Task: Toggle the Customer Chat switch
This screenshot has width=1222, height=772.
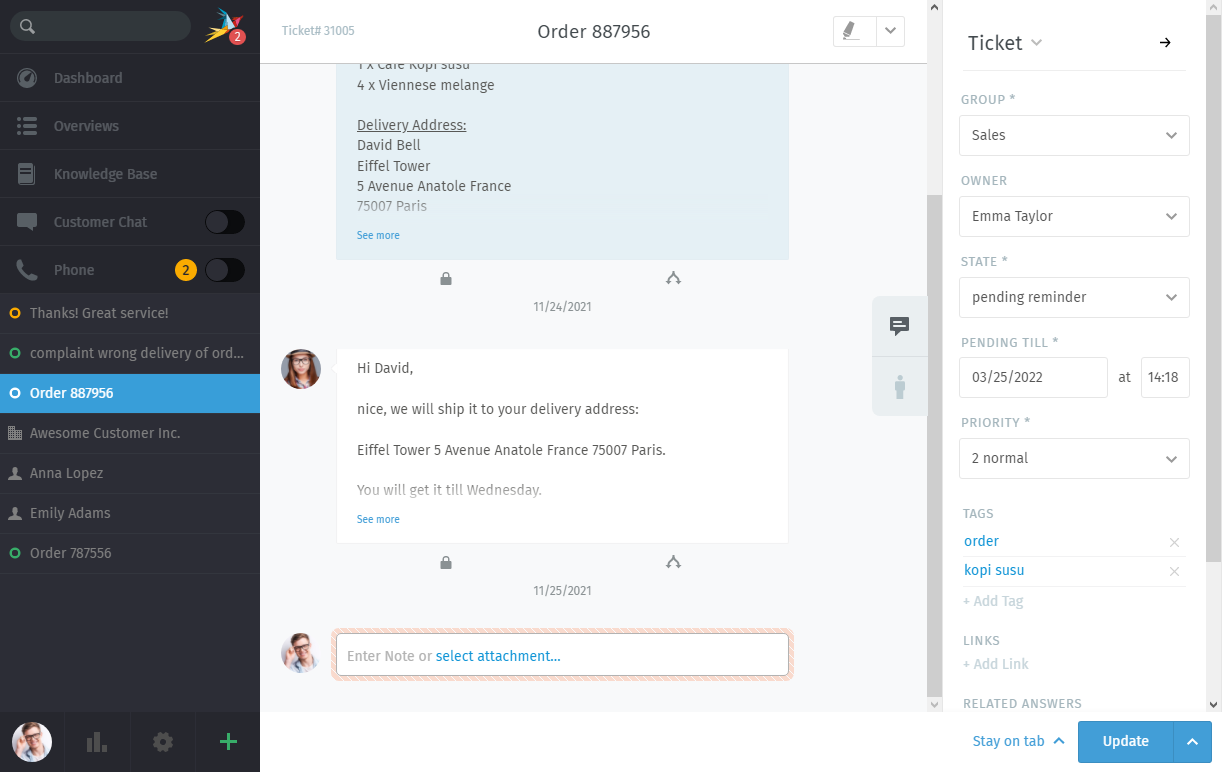Action: [x=225, y=222]
